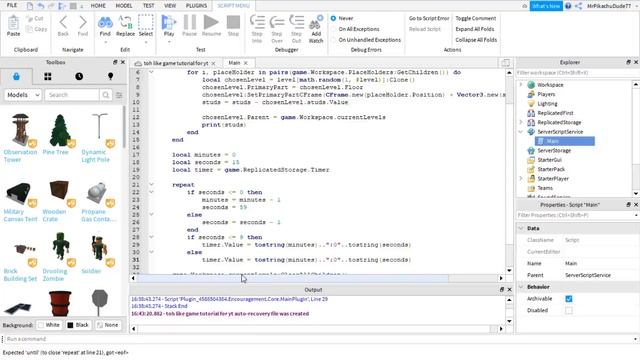640x360 pixels.
Task: Open the Toolbox filter options icon
Action: [x=119, y=95]
